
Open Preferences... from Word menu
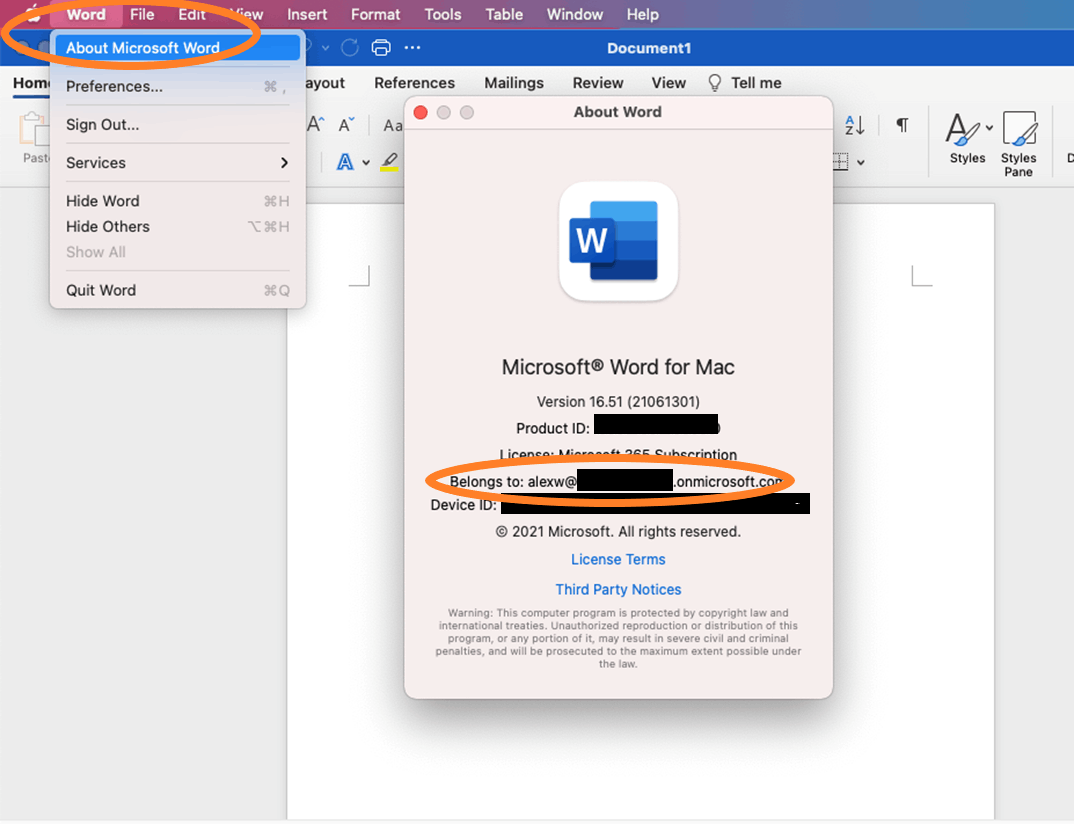[x=177, y=86]
